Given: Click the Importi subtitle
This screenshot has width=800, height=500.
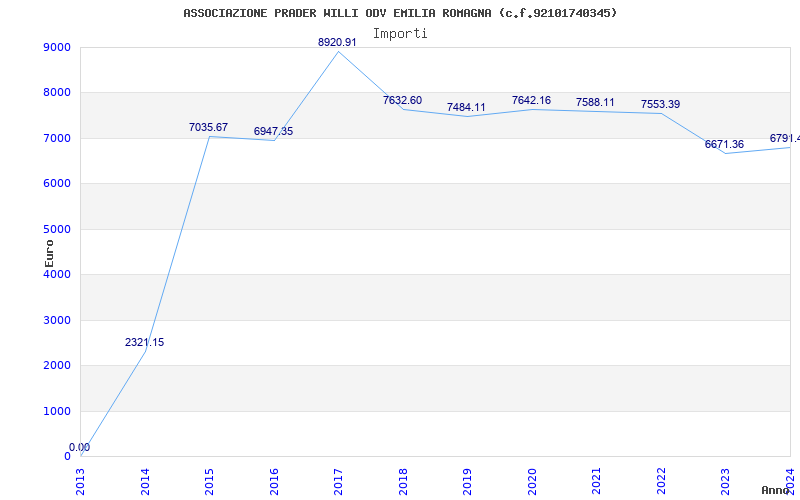Looking at the screenshot, I should 400,34.
